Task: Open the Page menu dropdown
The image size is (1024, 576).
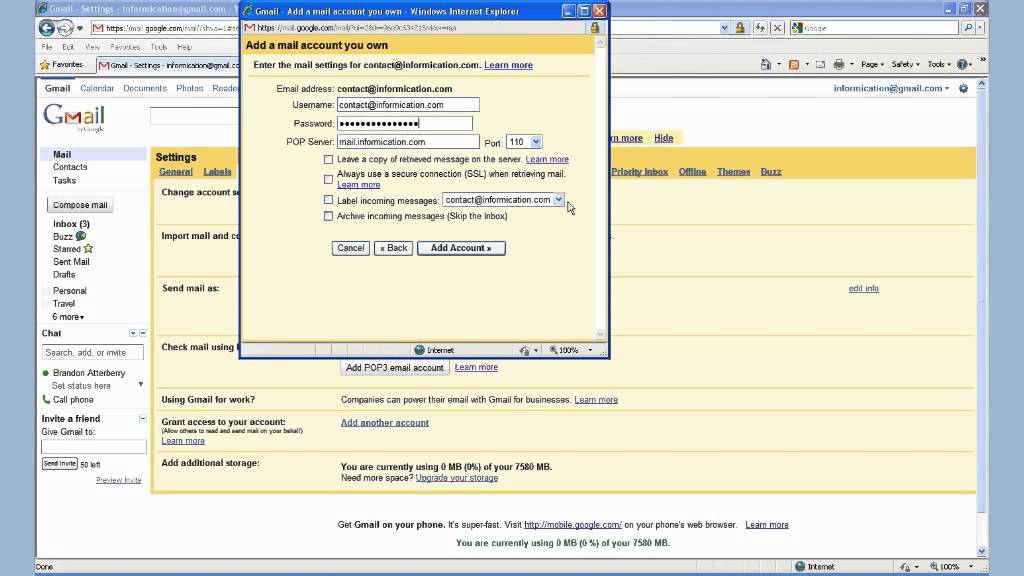Action: tap(872, 65)
